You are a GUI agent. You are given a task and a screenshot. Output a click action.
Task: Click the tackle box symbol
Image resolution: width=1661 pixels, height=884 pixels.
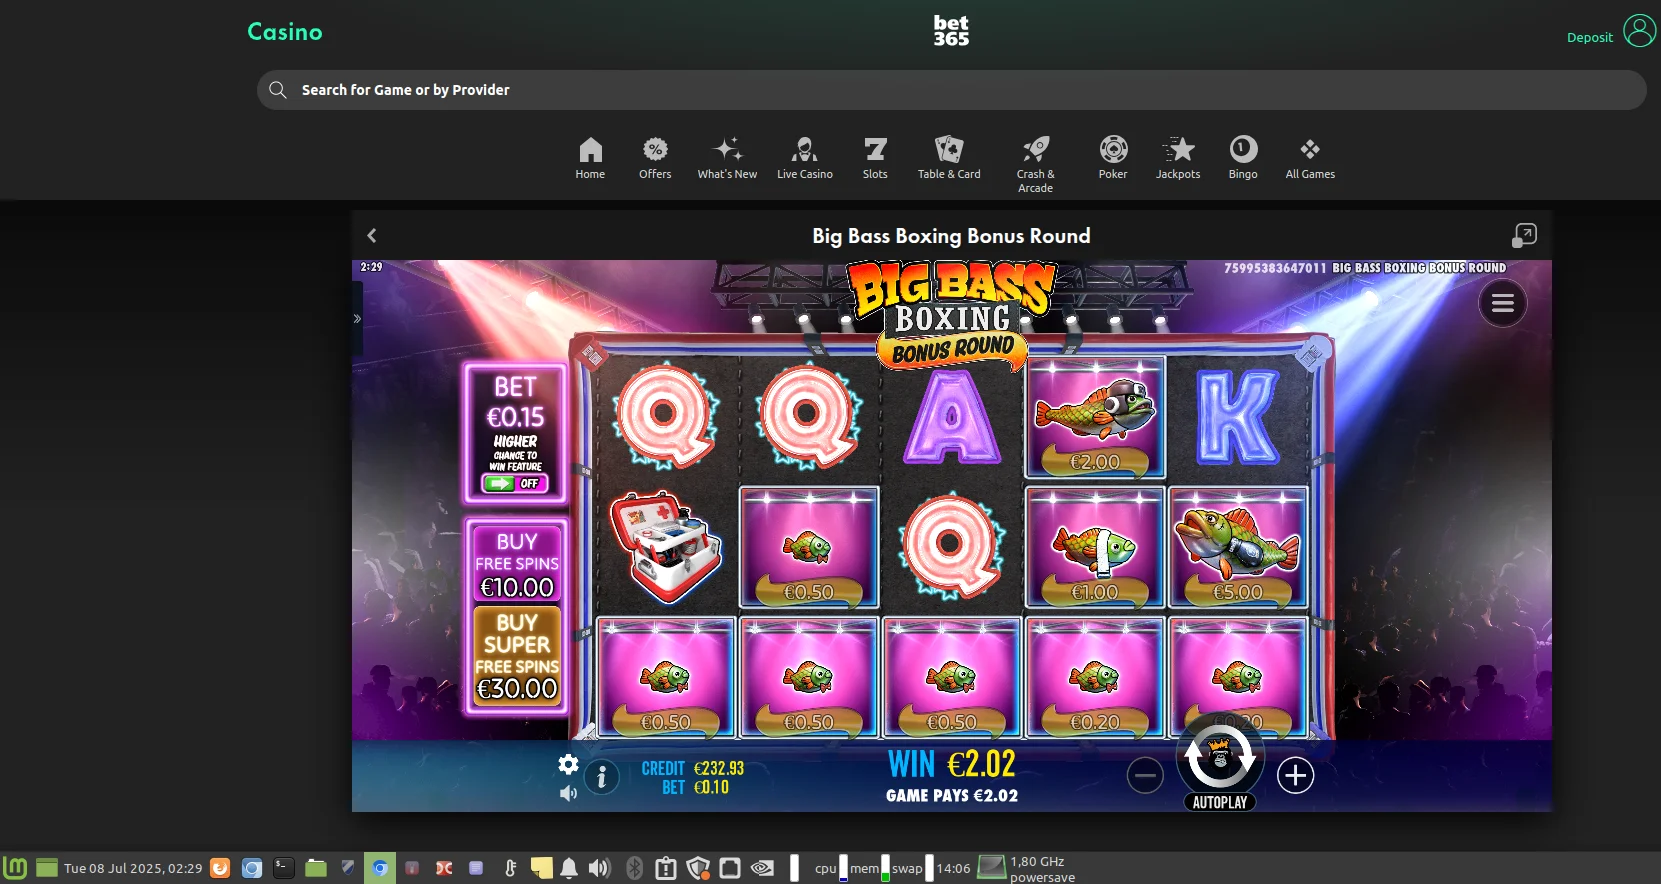point(665,546)
